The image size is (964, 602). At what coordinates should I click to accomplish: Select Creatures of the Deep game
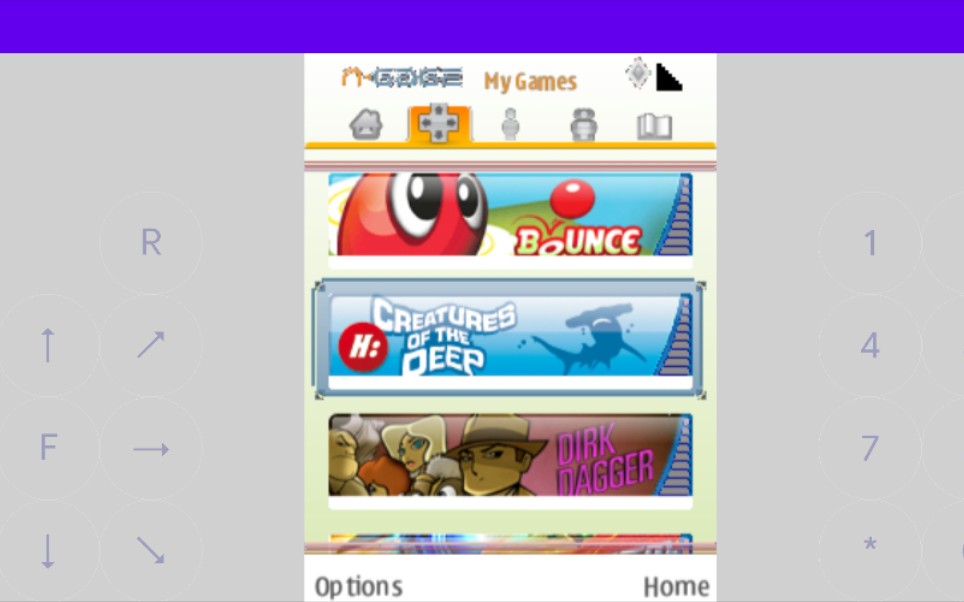510,336
